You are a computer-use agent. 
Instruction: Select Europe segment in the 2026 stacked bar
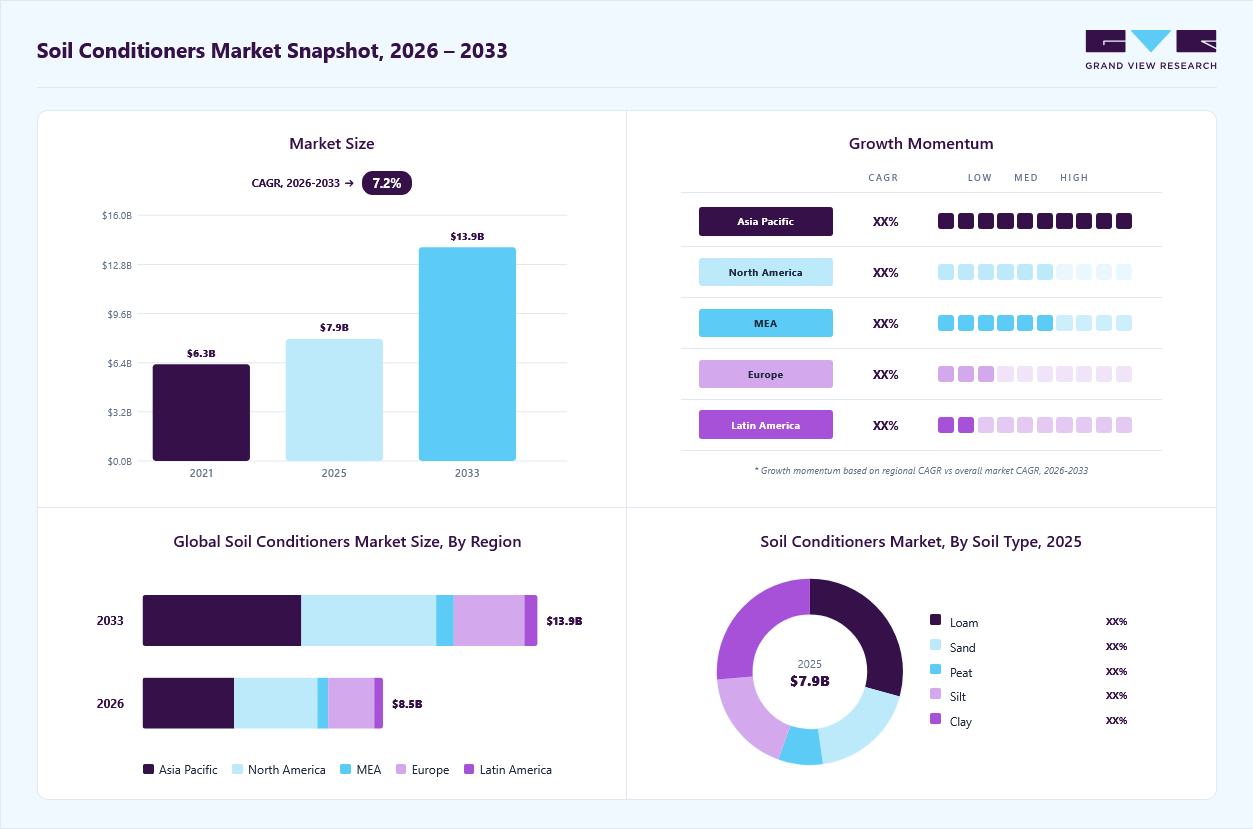[351, 703]
